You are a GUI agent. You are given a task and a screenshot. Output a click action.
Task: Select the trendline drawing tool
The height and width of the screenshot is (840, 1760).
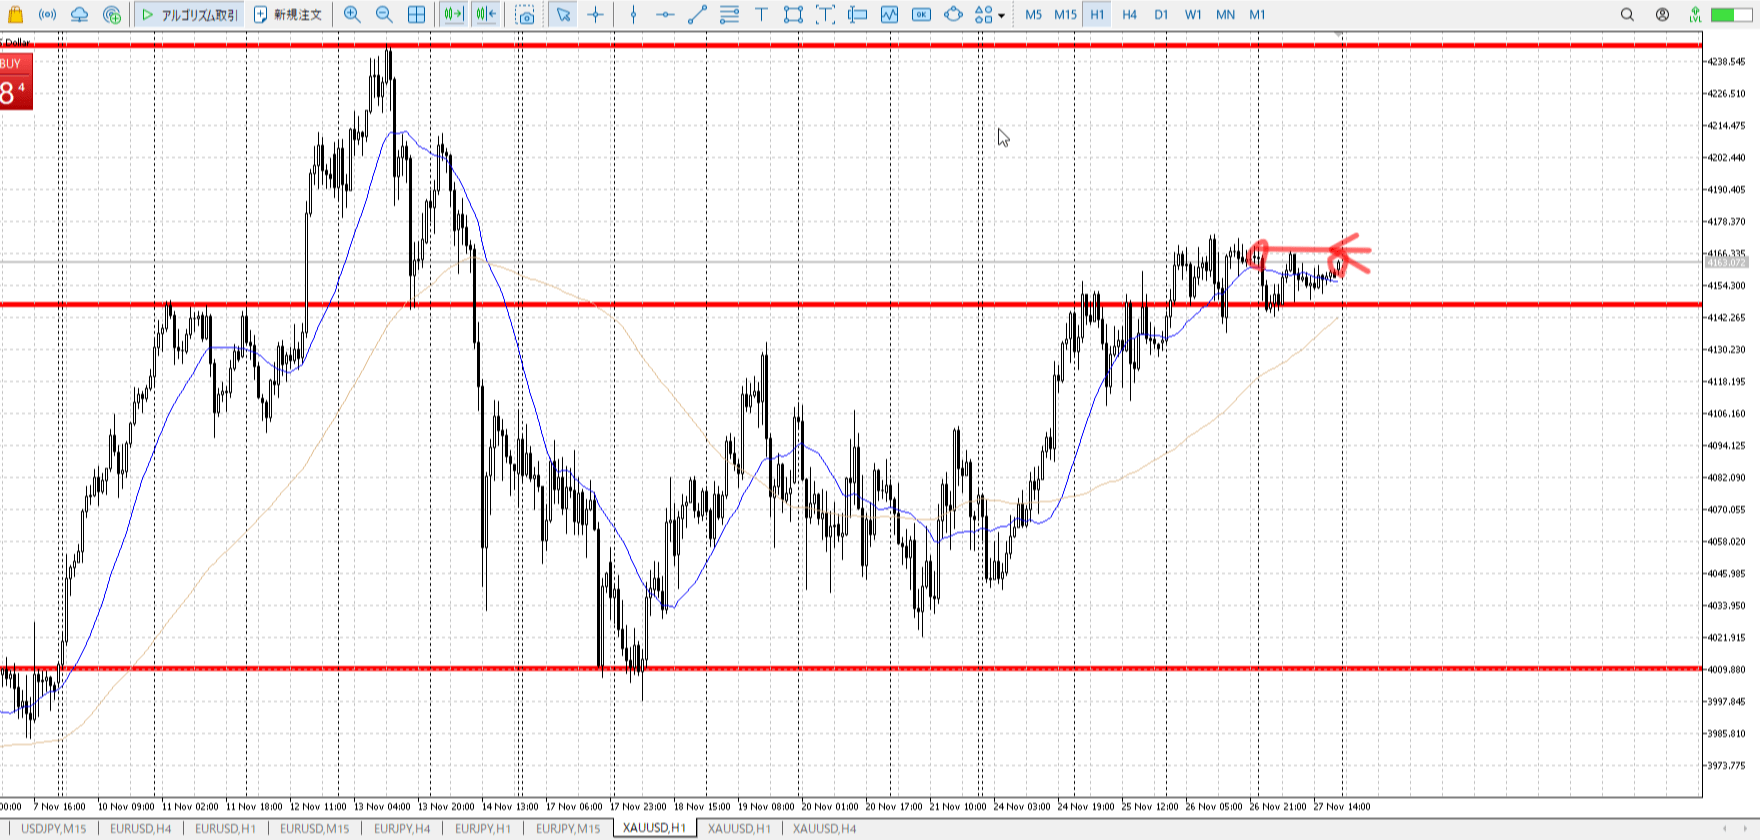click(x=697, y=14)
